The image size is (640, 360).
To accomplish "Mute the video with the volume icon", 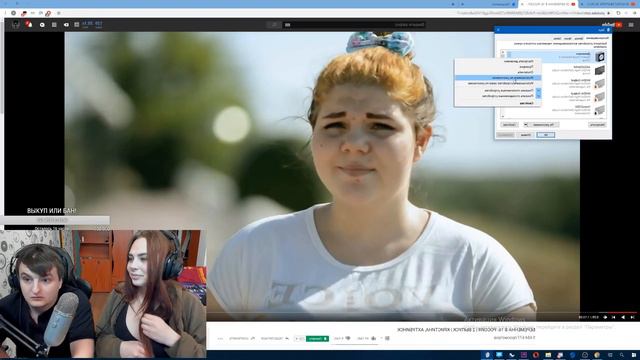I will click(x=605, y=317).
